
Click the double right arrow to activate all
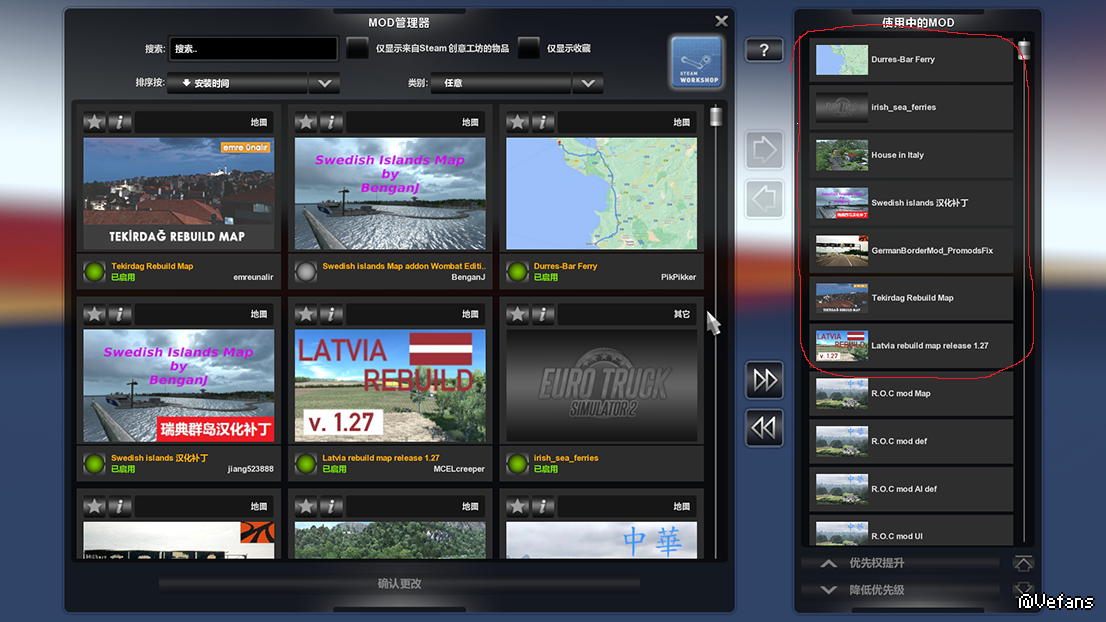pos(764,380)
